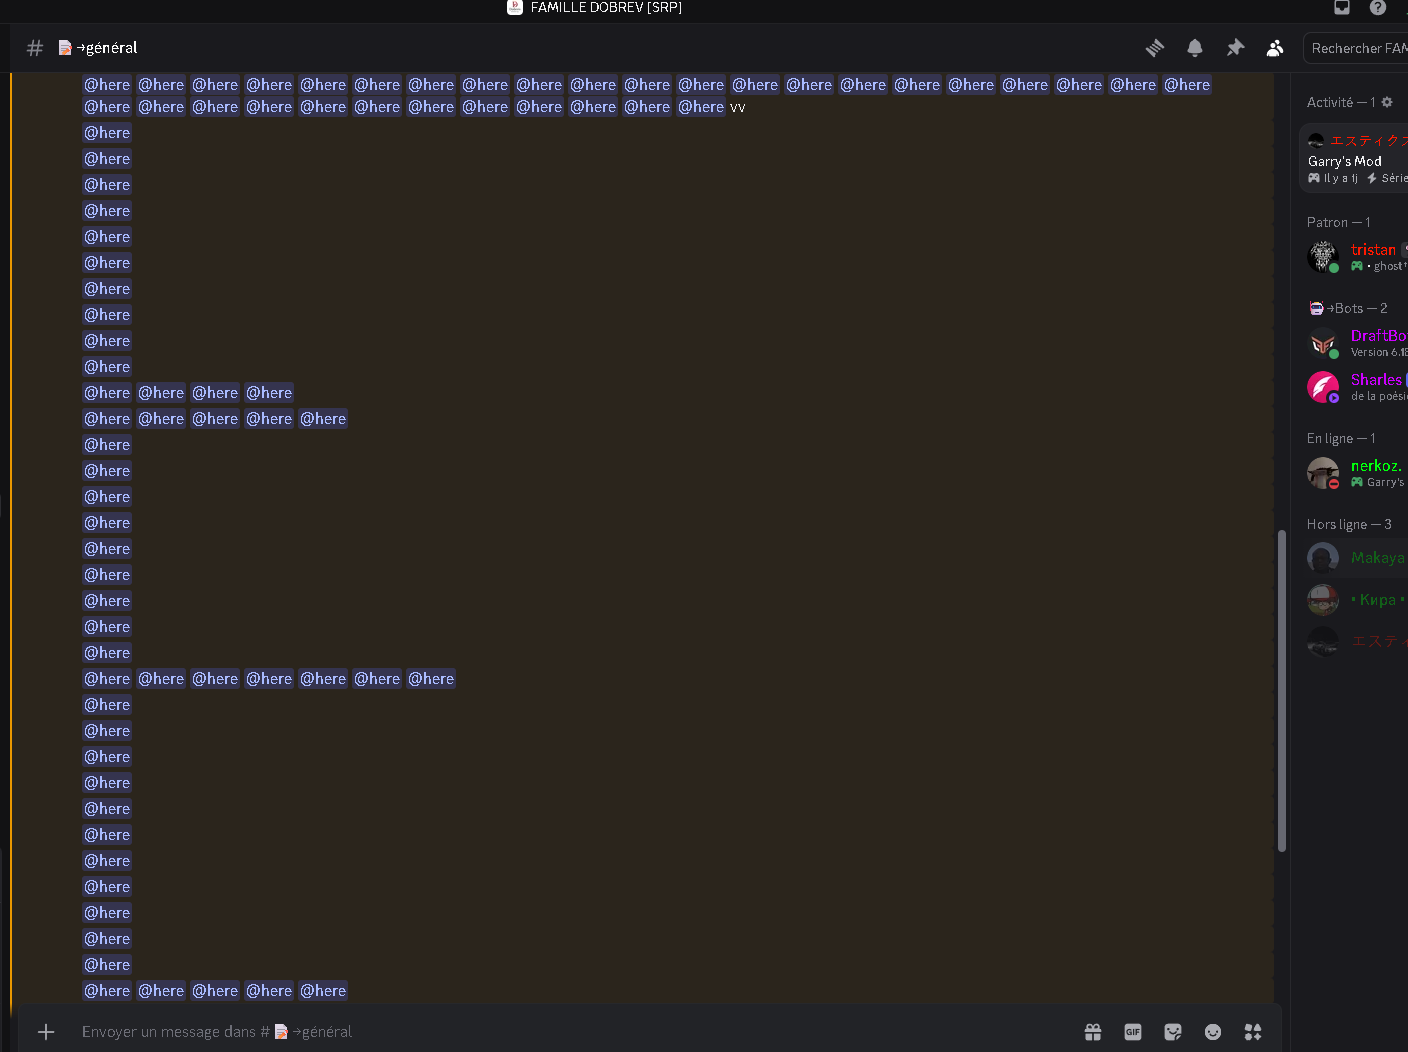Open the GIF picker
Screen dimensions: 1408x1052
pos(1133,1032)
